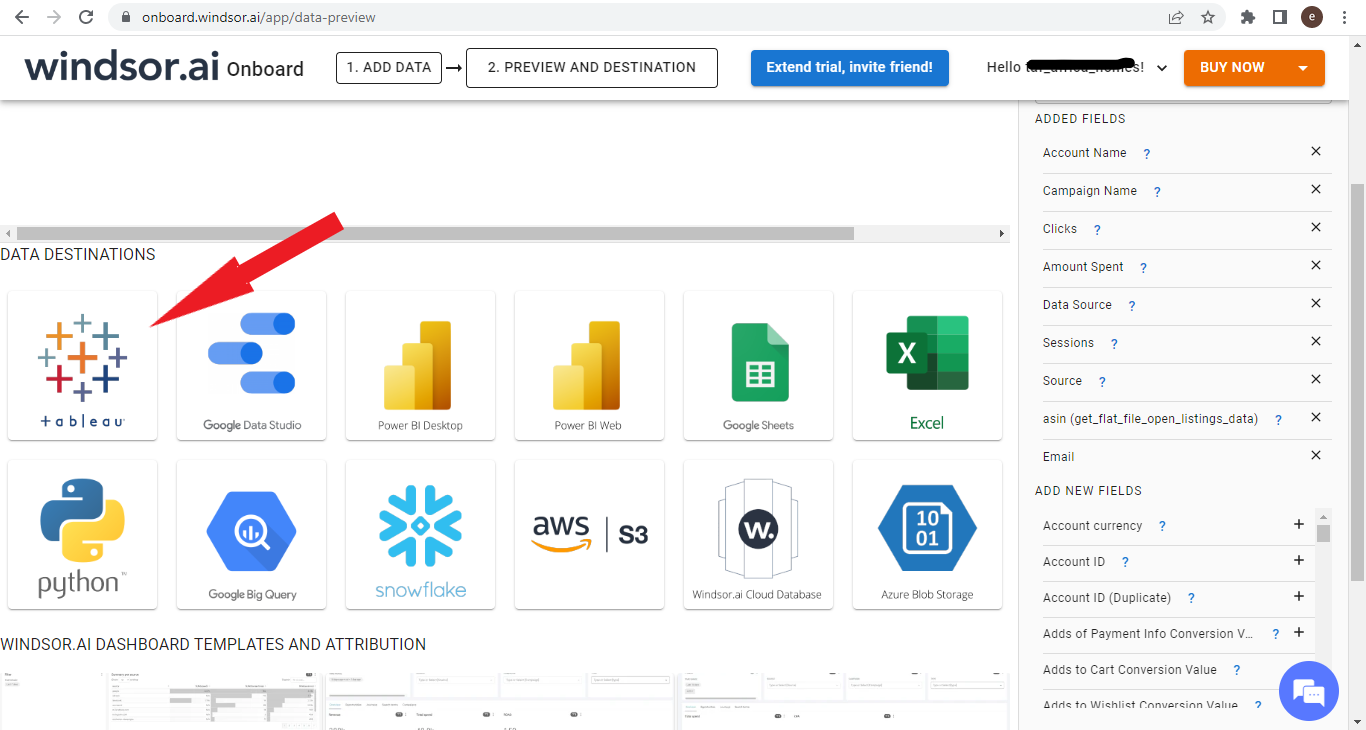Image resolution: width=1366 pixels, height=730 pixels.
Task: Click the page vertical scrollbar
Action: (x=1357, y=381)
